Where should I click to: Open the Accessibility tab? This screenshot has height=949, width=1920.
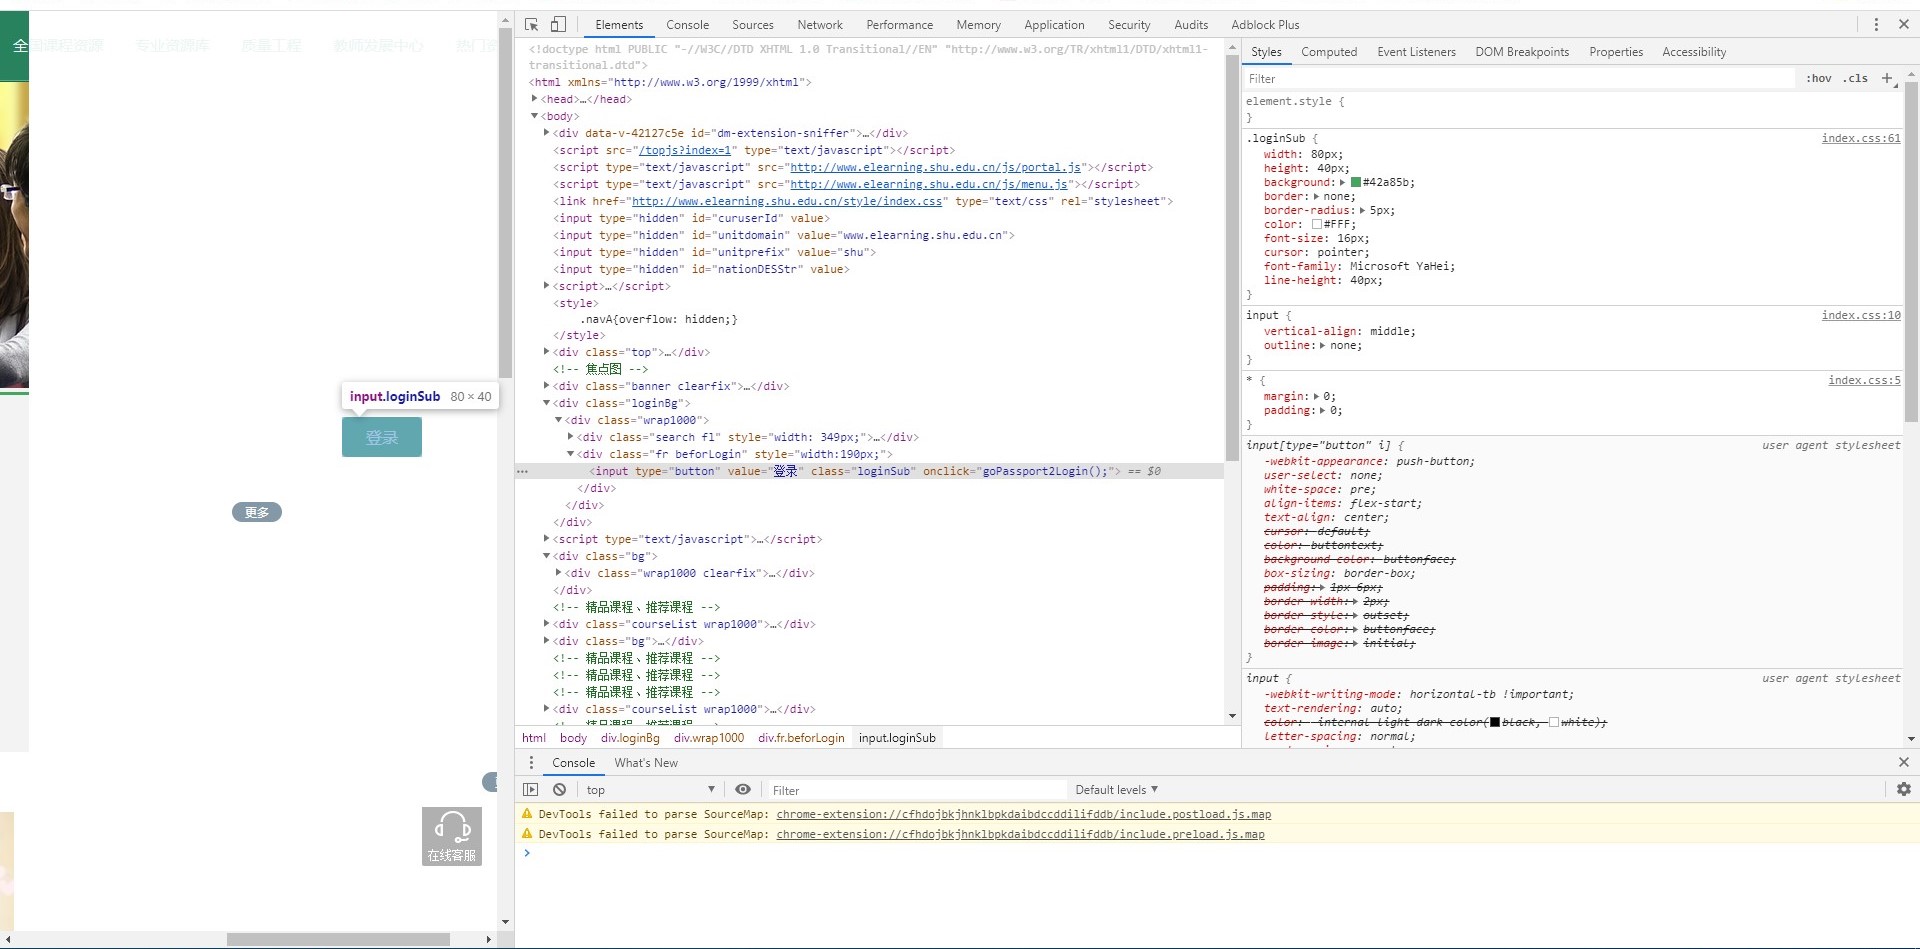(1694, 52)
